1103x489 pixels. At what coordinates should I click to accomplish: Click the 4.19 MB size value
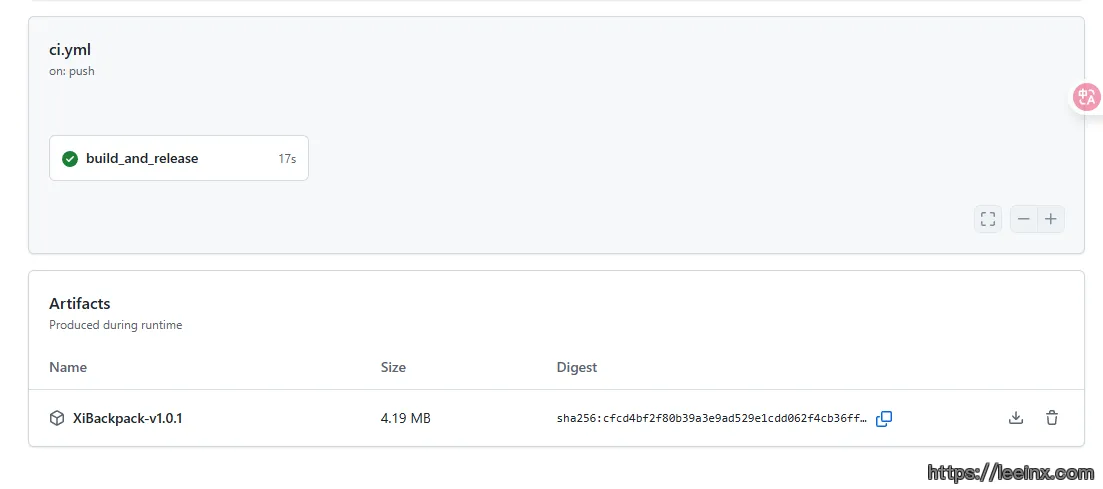click(x=405, y=418)
